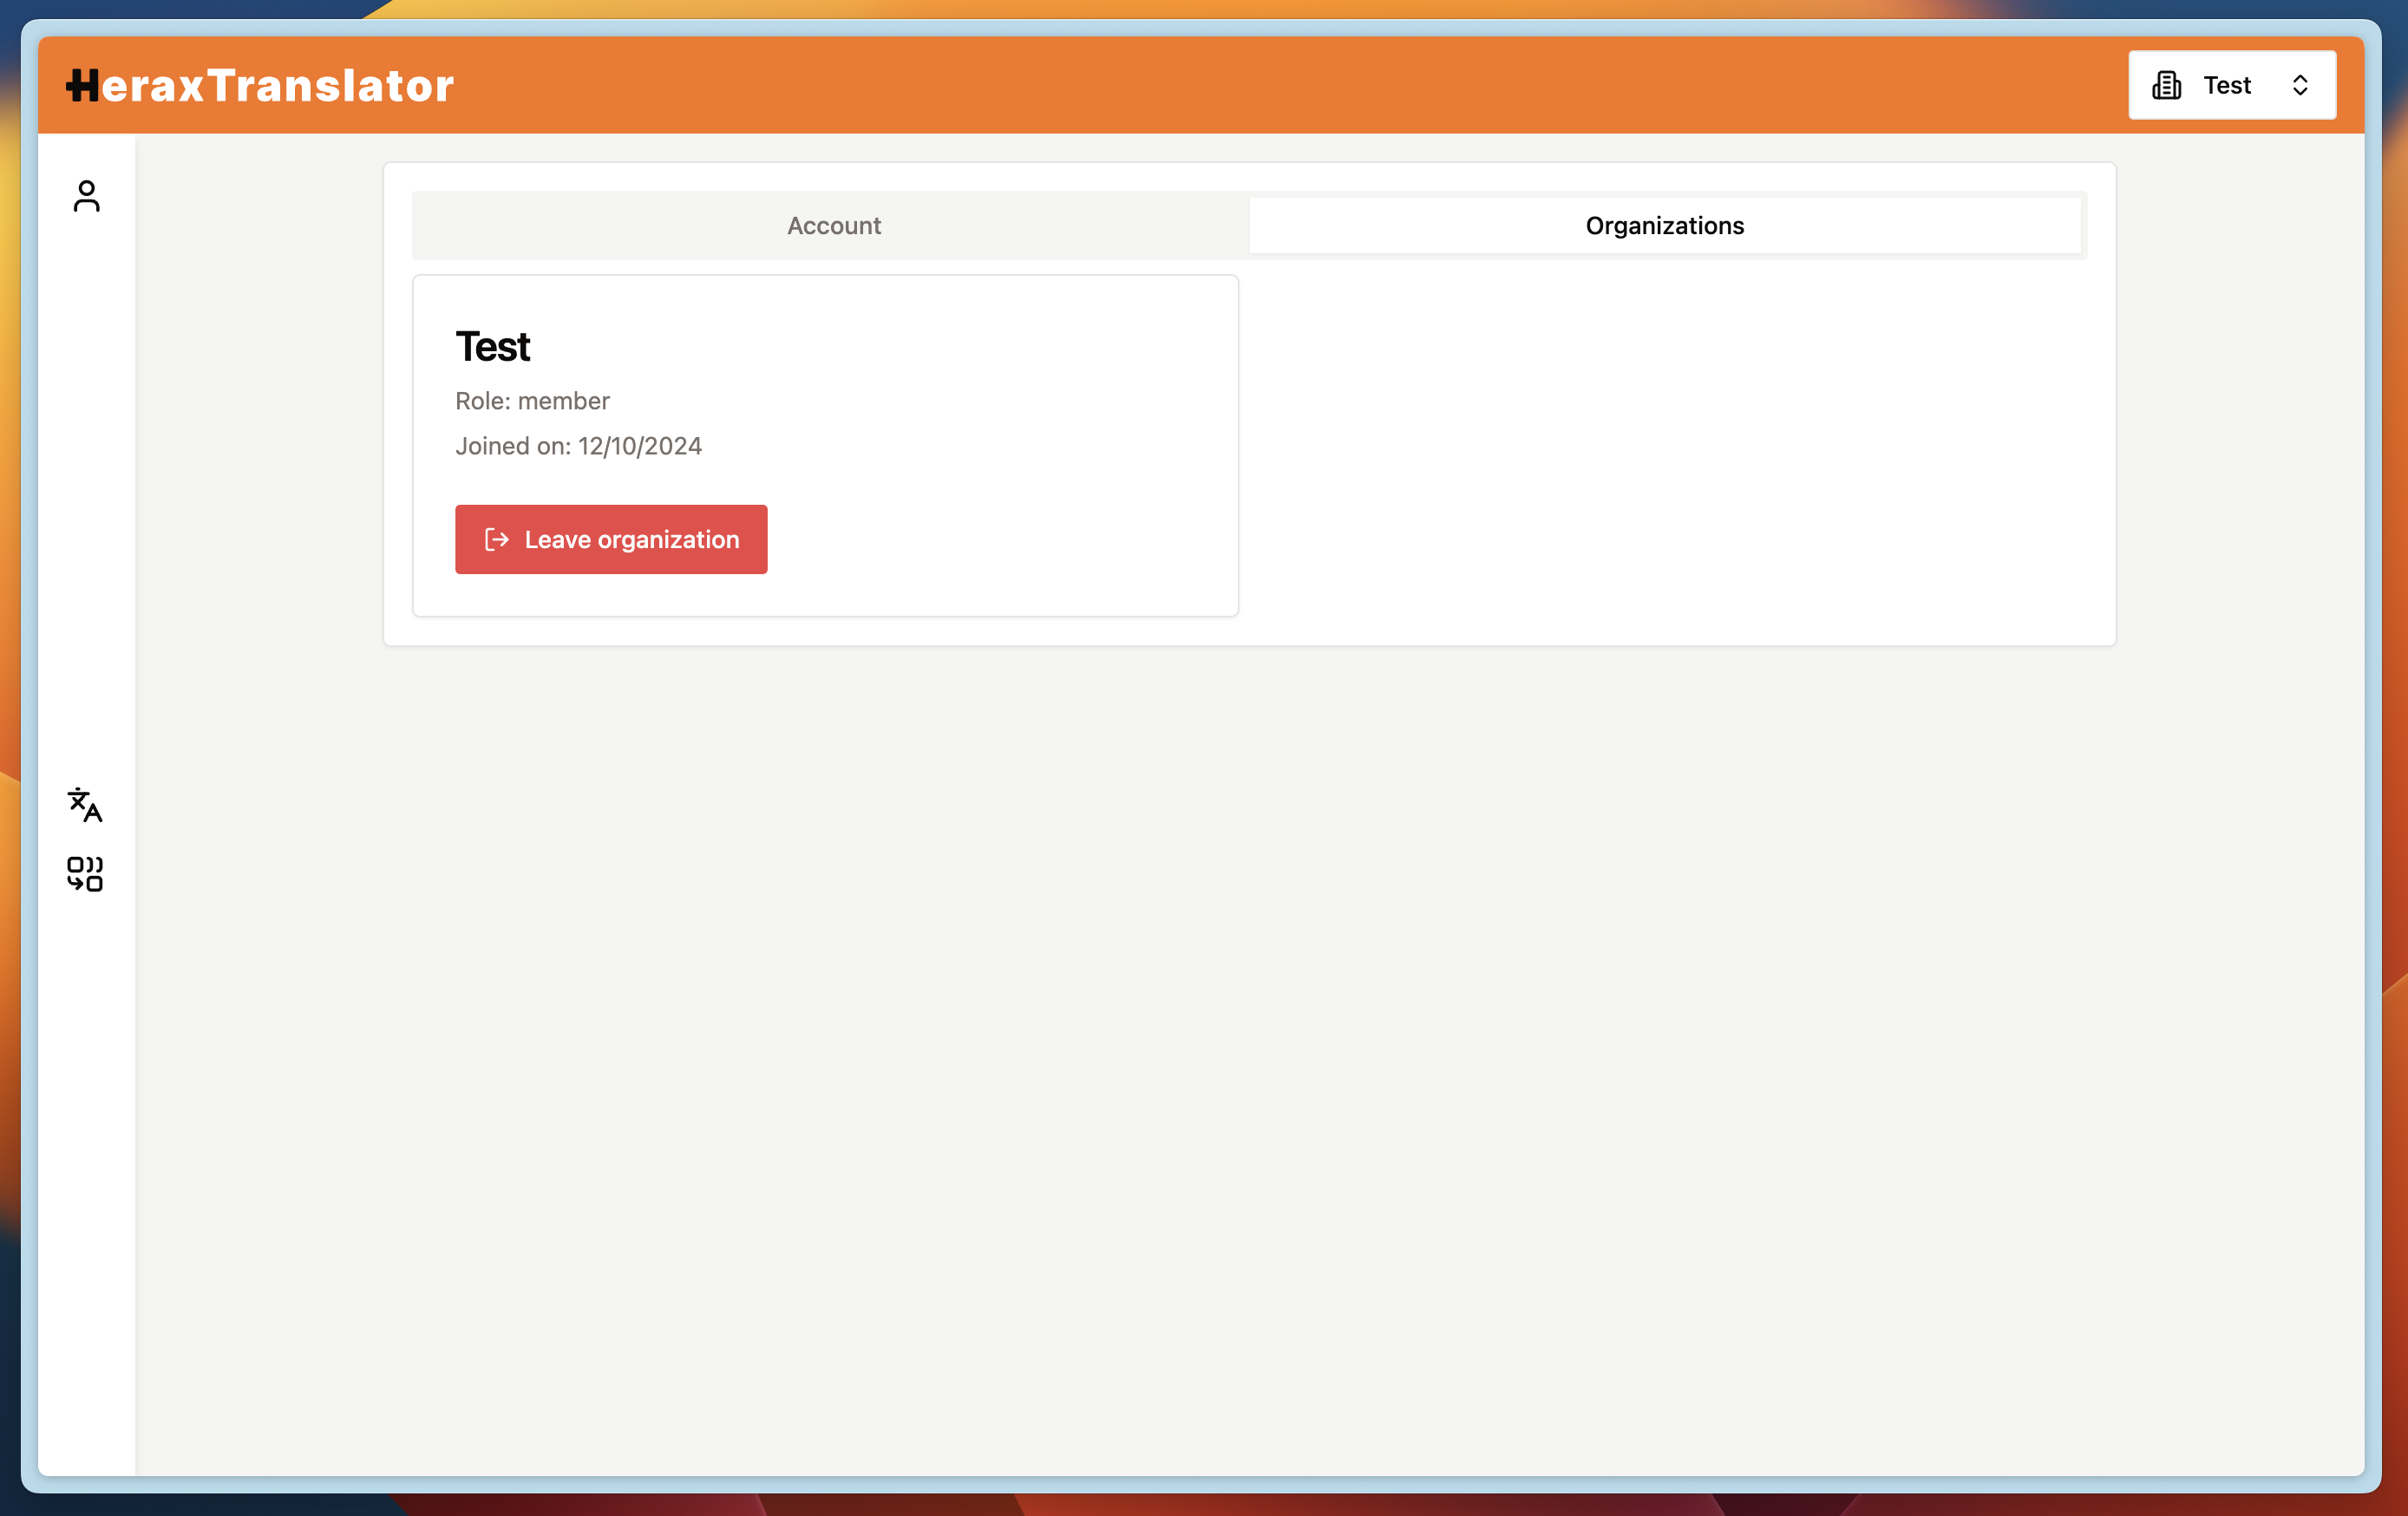Viewport: 2408px width, 1516px height.
Task: Click the 'Role: member' text
Action: 532,401
